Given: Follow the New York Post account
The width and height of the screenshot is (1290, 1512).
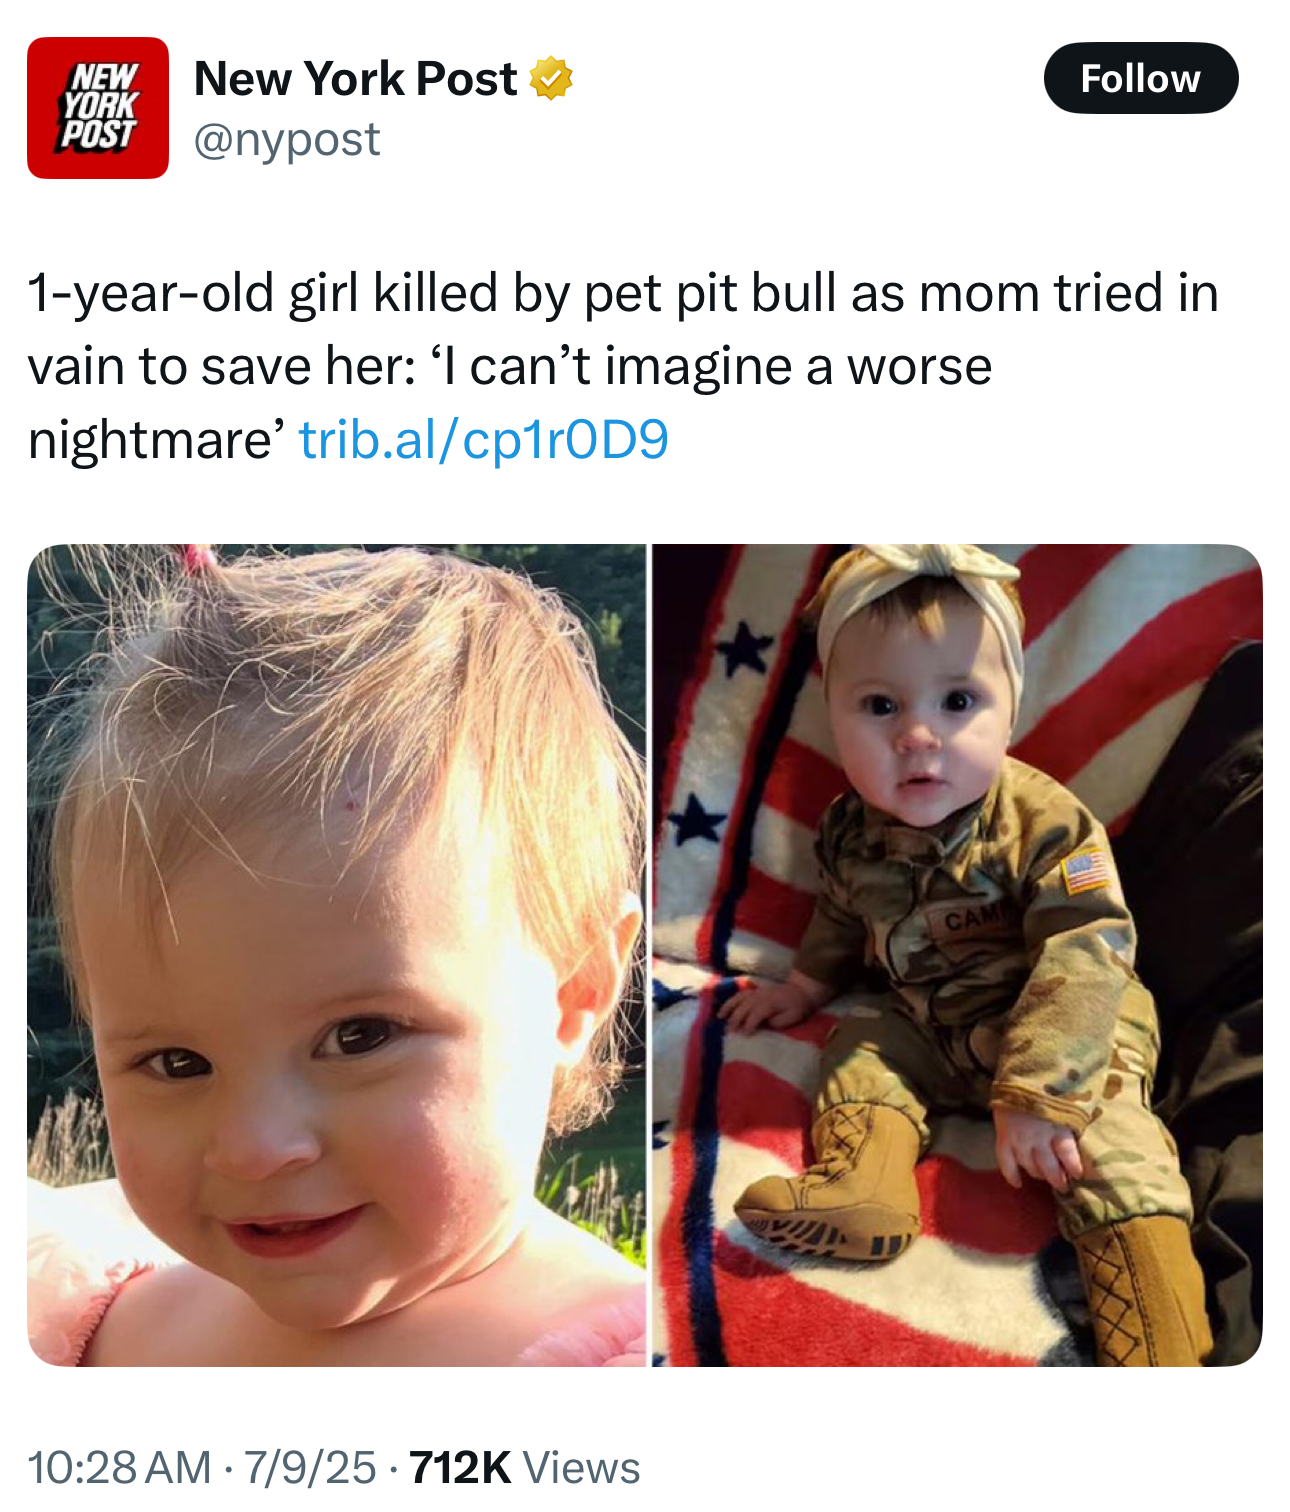Looking at the screenshot, I should point(1141,78).
